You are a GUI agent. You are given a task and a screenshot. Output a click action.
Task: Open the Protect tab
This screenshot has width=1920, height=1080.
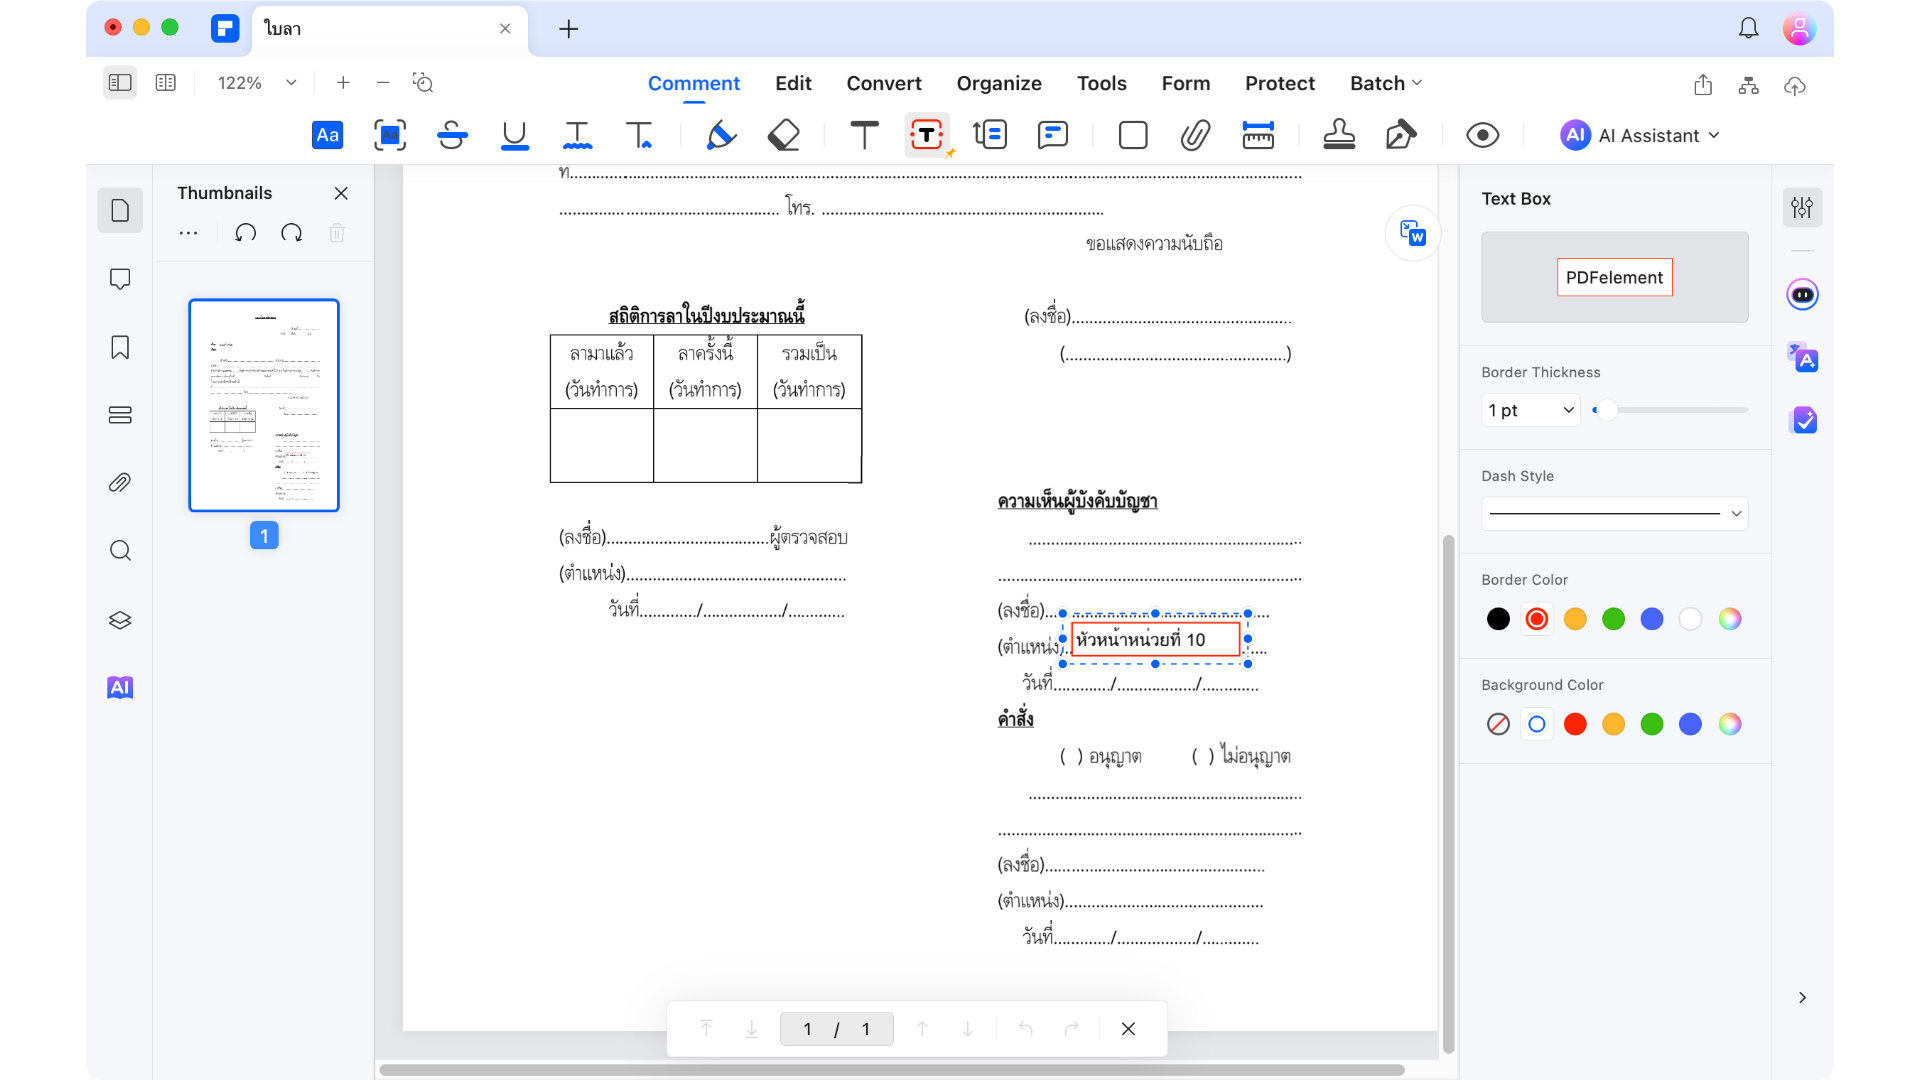pyautogui.click(x=1279, y=83)
